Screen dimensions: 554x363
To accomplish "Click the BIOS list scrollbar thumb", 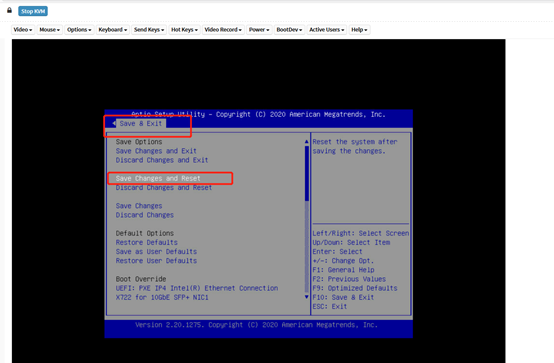I will [306, 173].
